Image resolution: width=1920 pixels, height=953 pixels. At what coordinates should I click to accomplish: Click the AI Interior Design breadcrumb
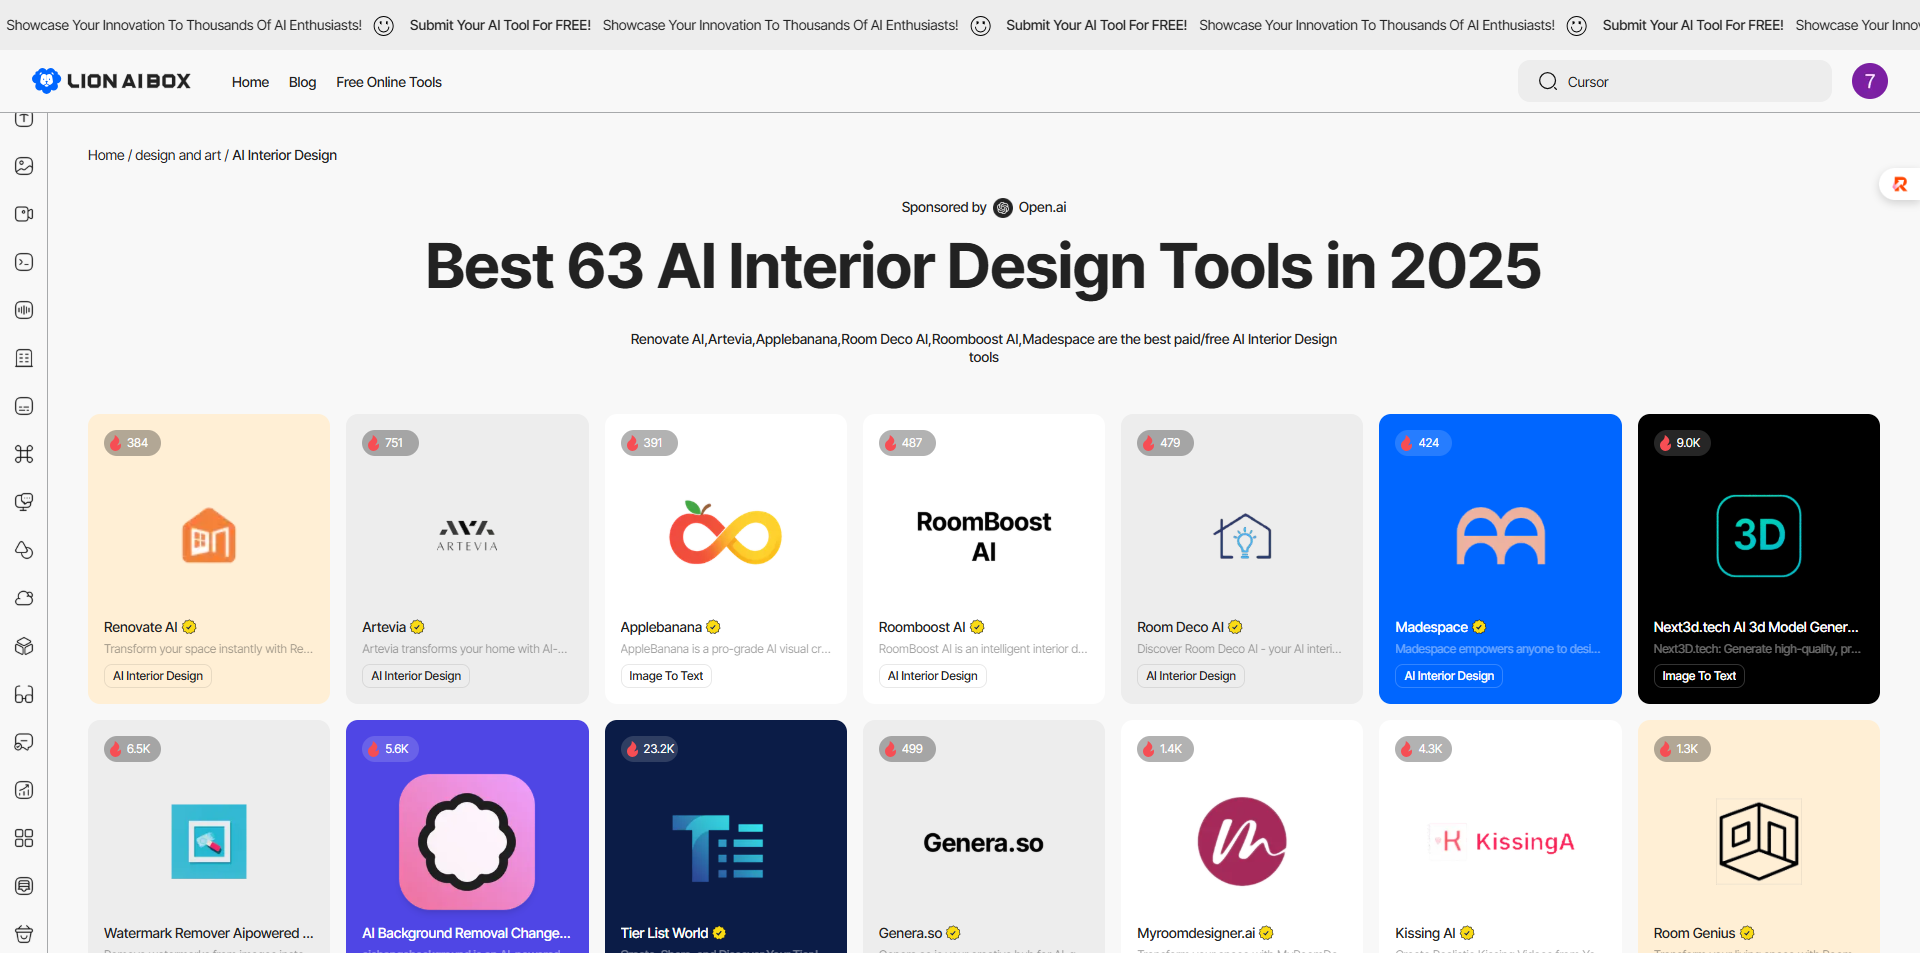click(285, 155)
